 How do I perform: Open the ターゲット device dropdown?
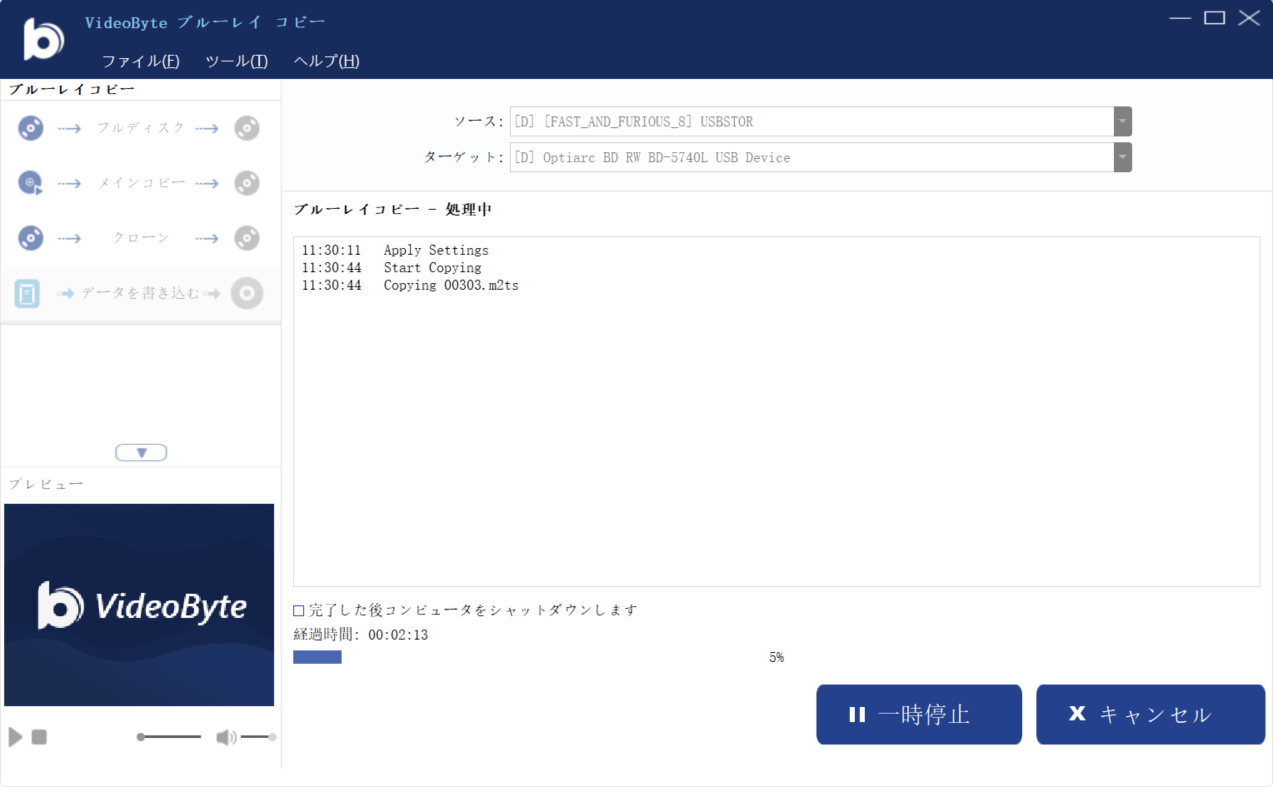coord(1121,157)
